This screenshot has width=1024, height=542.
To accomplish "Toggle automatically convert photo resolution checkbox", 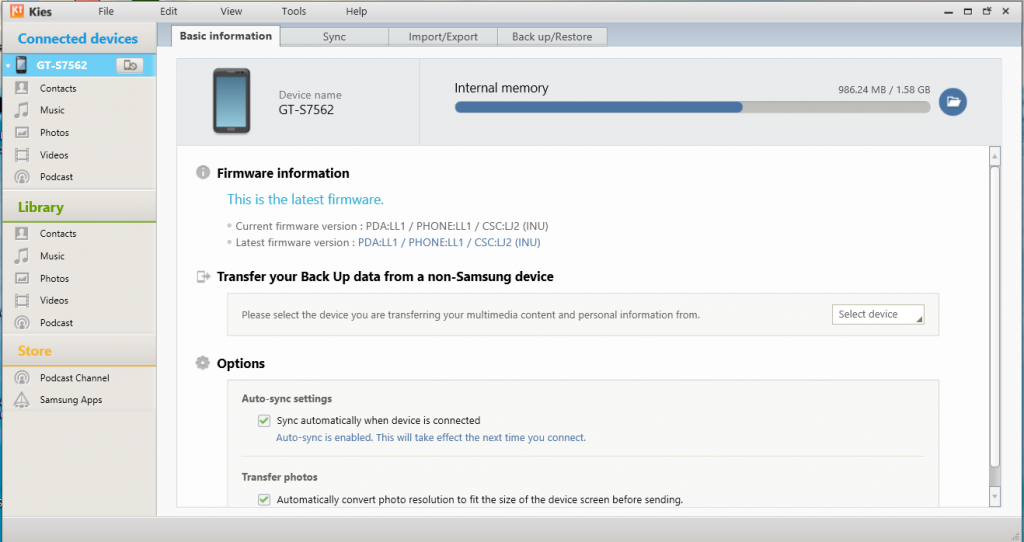I will coord(264,500).
